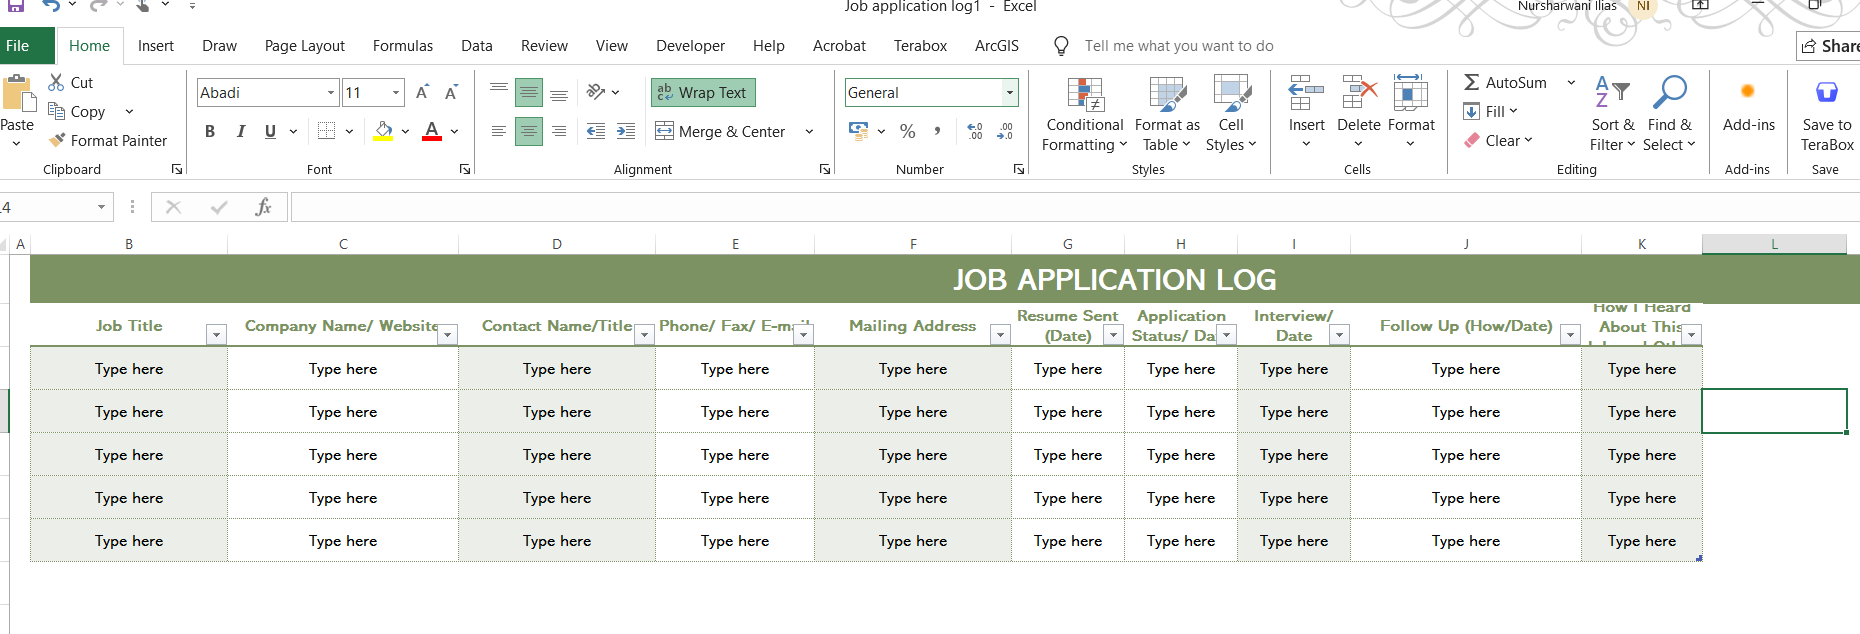The height and width of the screenshot is (634, 1860).
Task: Open the Job Title filter dropdown
Action: click(x=216, y=335)
